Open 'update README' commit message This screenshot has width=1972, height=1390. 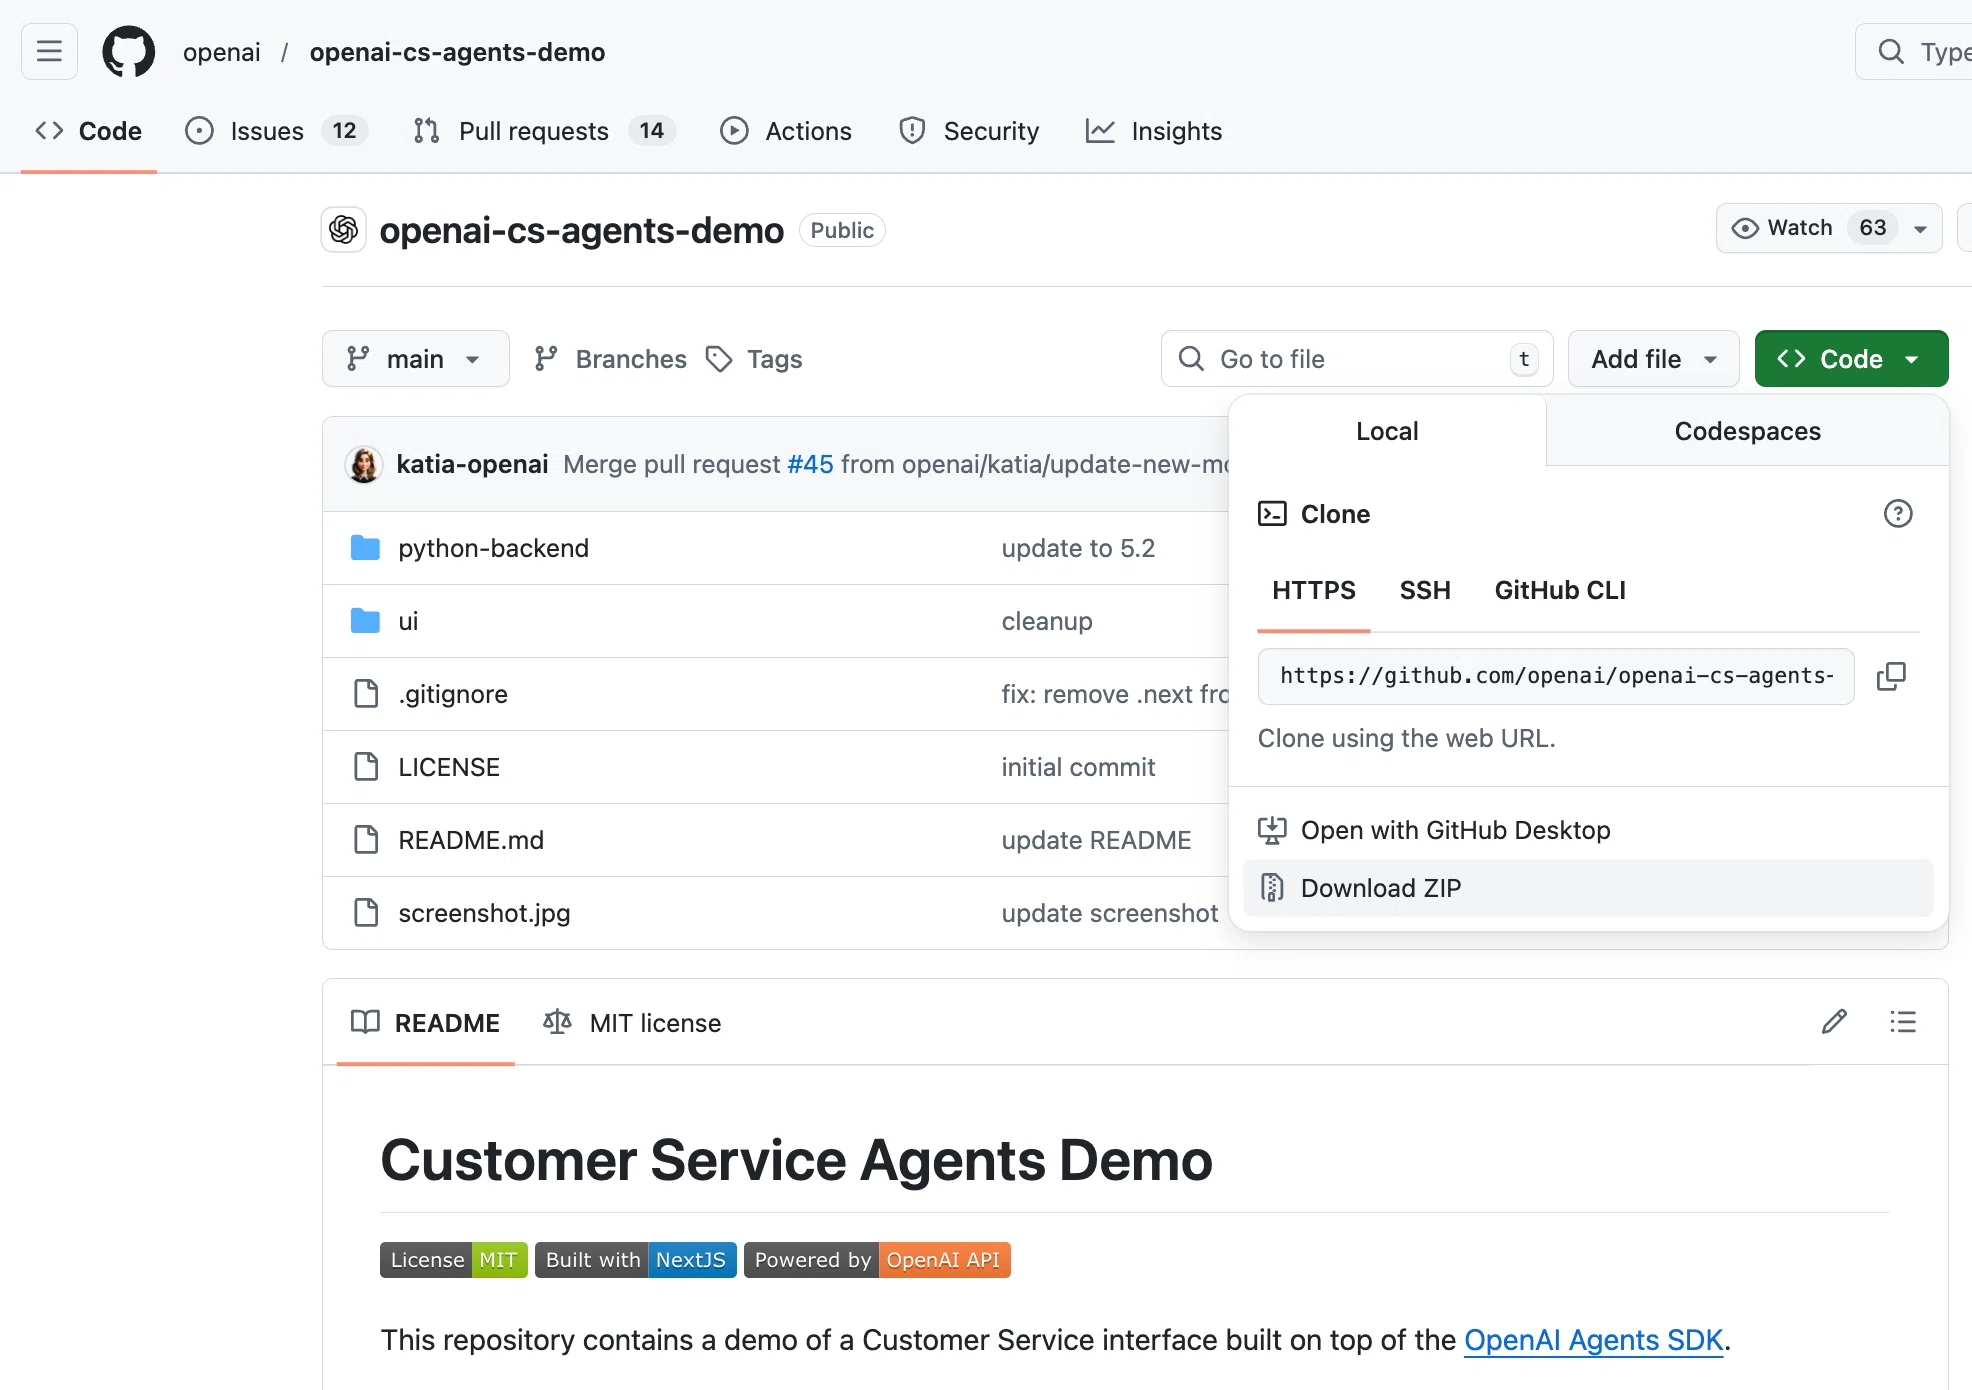1096,840
